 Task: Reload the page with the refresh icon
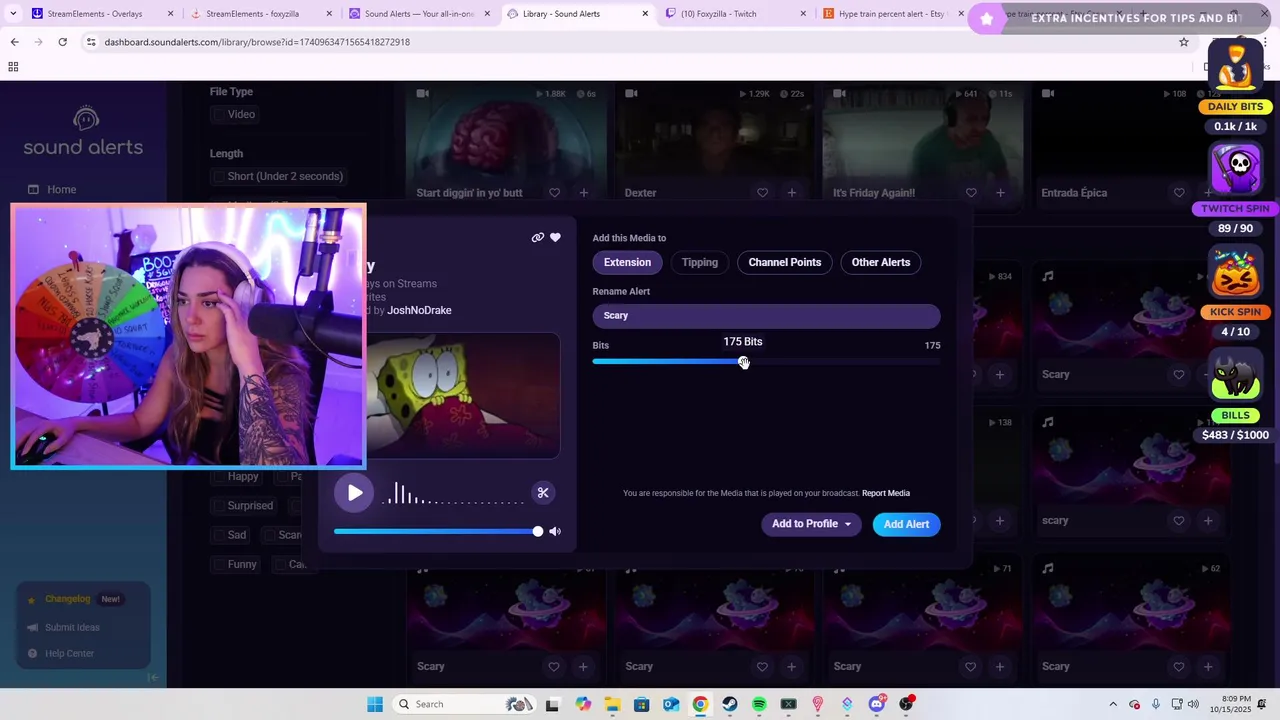click(62, 42)
